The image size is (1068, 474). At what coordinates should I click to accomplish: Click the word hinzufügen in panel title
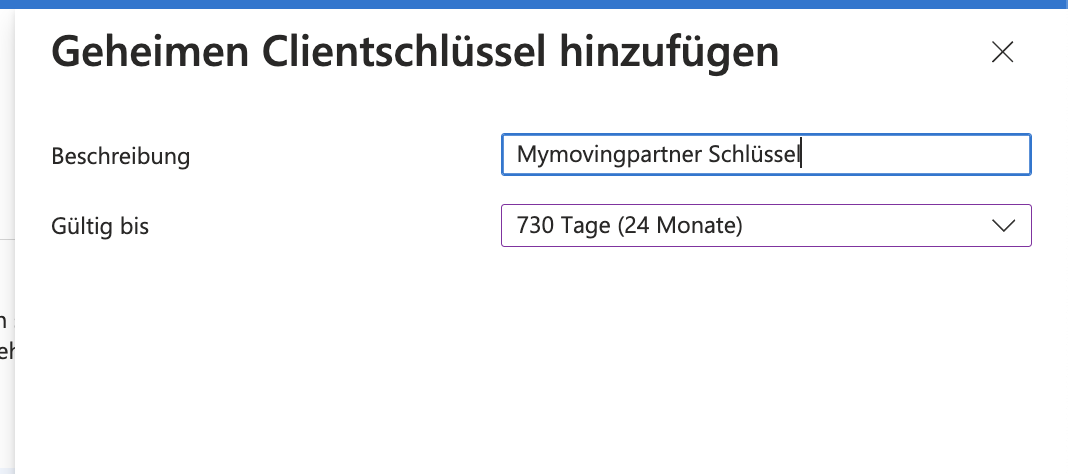(669, 53)
